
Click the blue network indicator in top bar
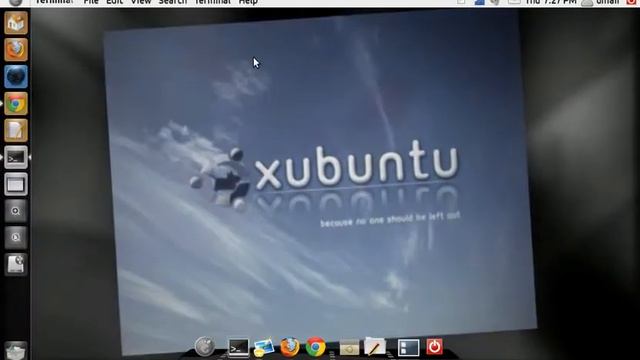click(x=479, y=2)
